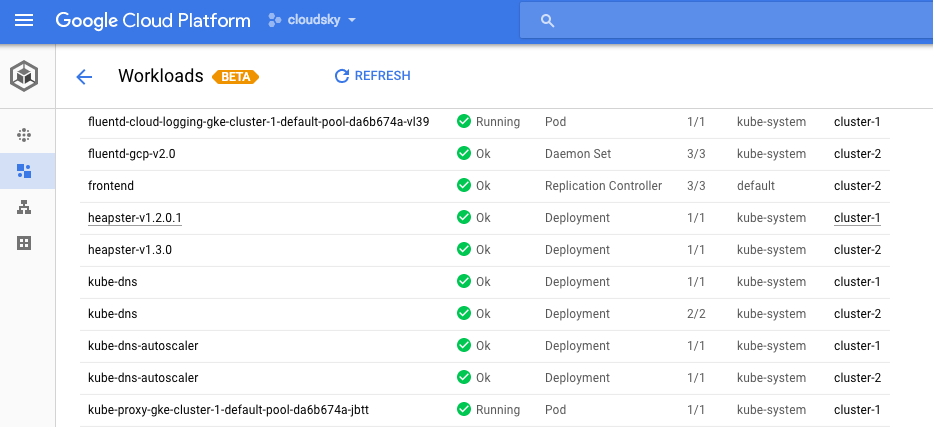Open the Clusters sidebar icon
Image resolution: width=933 pixels, height=427 pixels.
click(x=24, y=136)
